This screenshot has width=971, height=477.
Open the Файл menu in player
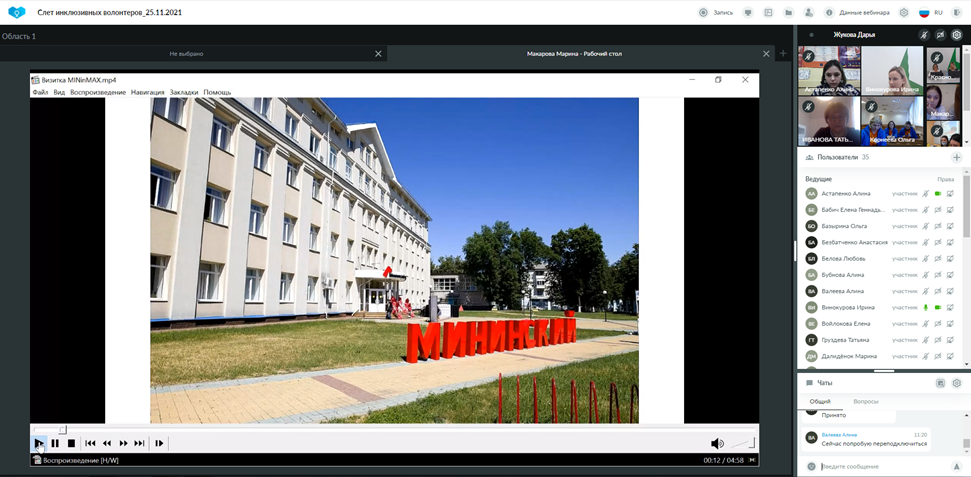pyautogui.click(x=40, y=92)
